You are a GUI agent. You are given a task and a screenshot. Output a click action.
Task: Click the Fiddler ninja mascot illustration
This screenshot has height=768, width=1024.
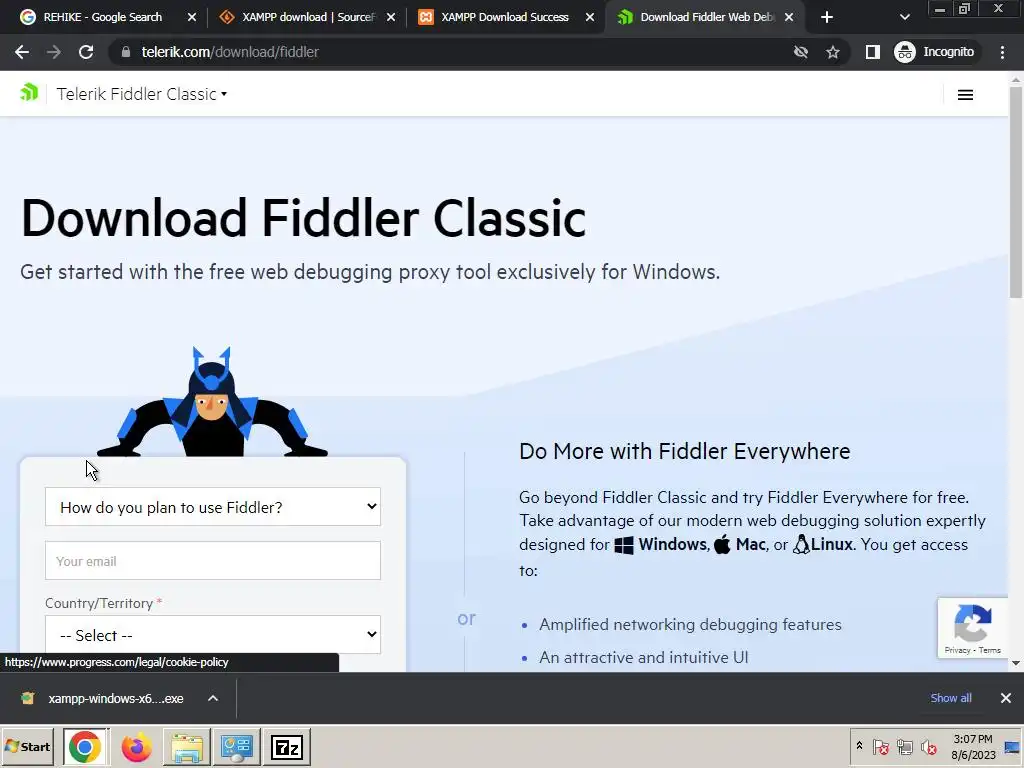(212, 402)
